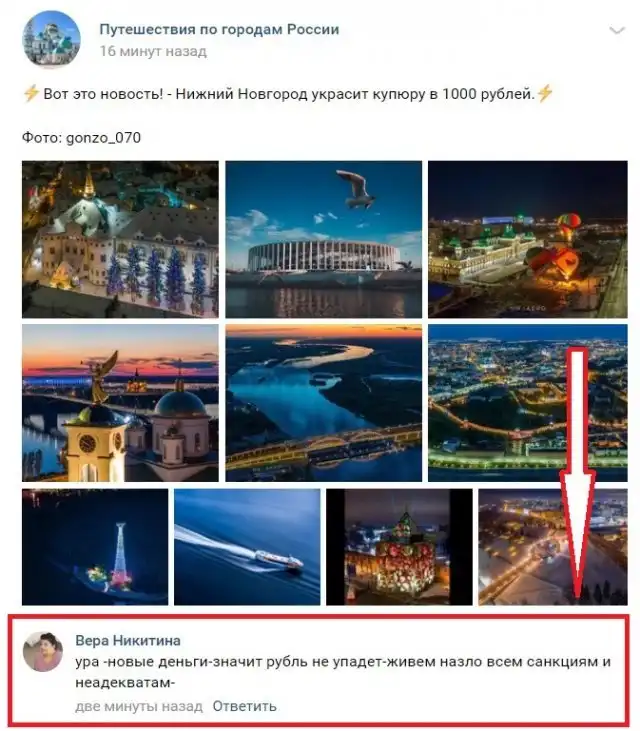Screen dimensions: 640x731
Task: View the night city aerial lights photo
Action: tap(528, 403)
